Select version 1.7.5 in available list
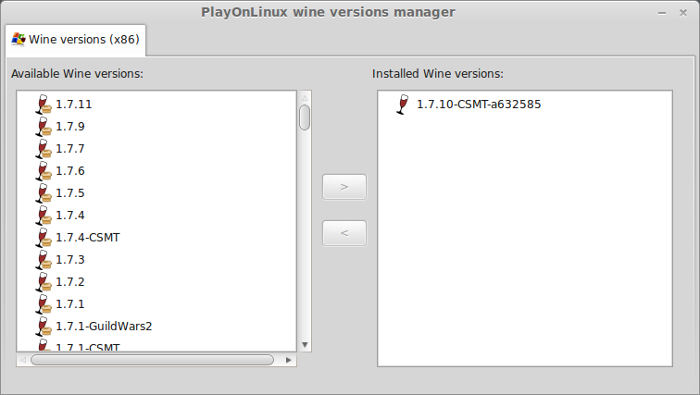The width and height of the screenshot is (700, 395). (70, 193)
